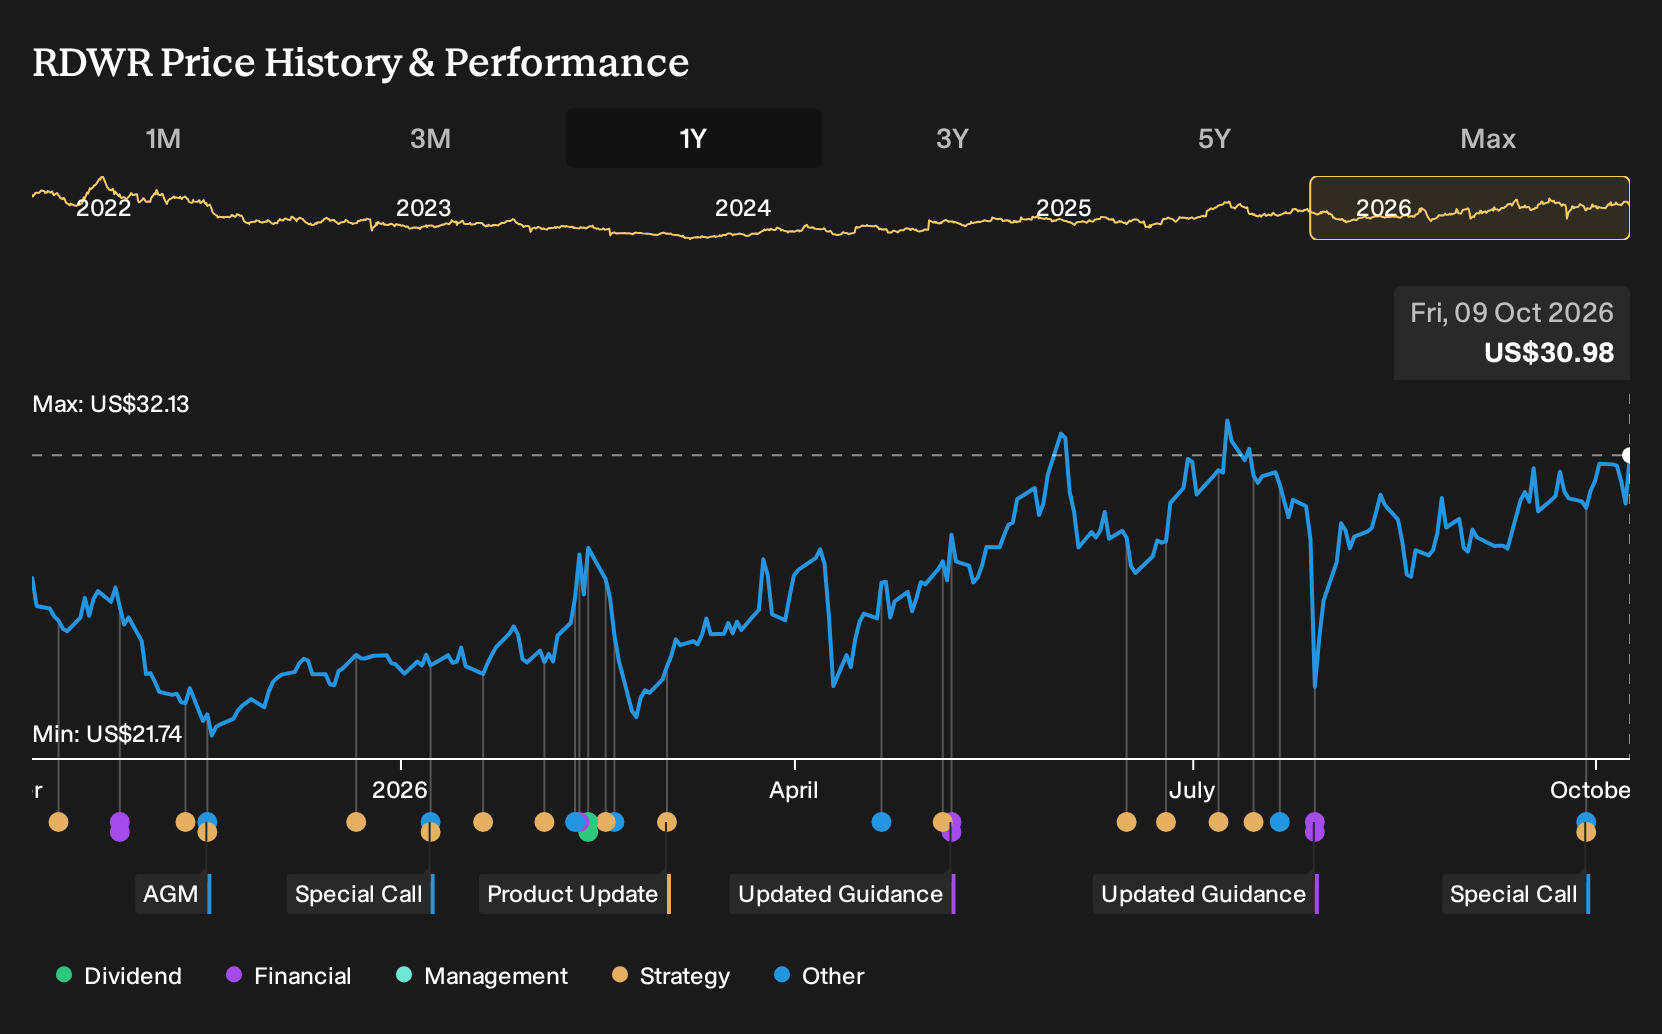Open the 3Y time range view
Viewport: 1662px width, 1034px height.
[x=952, y=138]
